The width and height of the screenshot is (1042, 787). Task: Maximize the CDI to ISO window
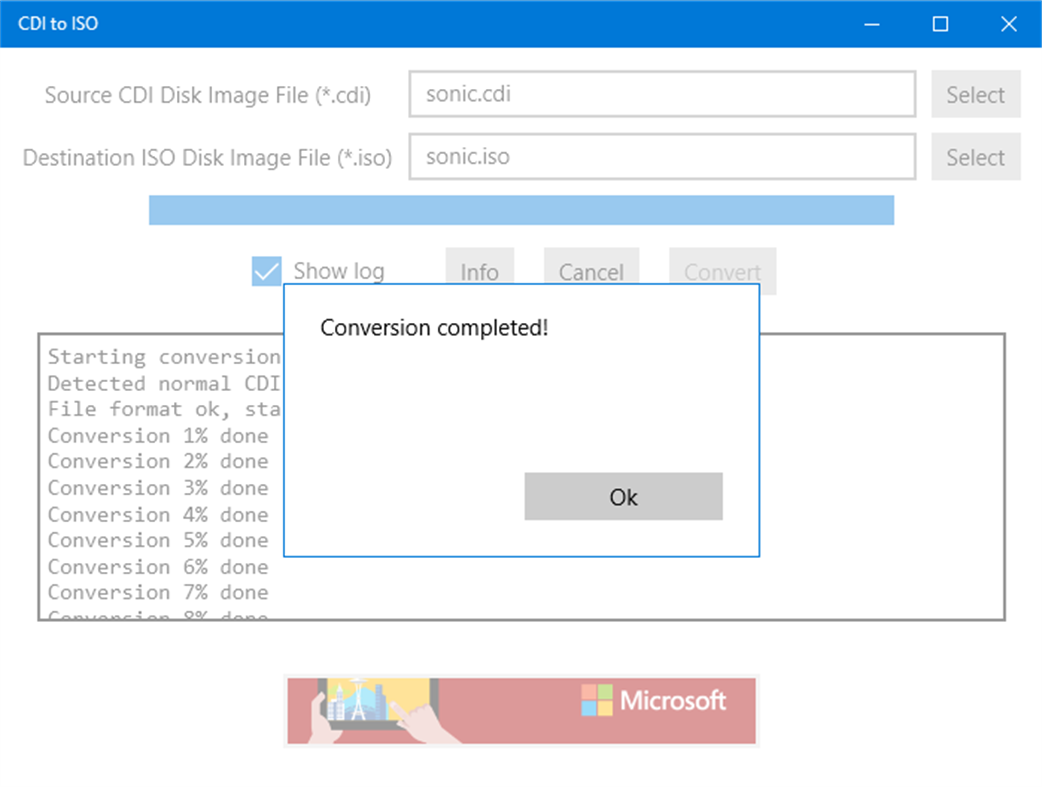[939, 23]
